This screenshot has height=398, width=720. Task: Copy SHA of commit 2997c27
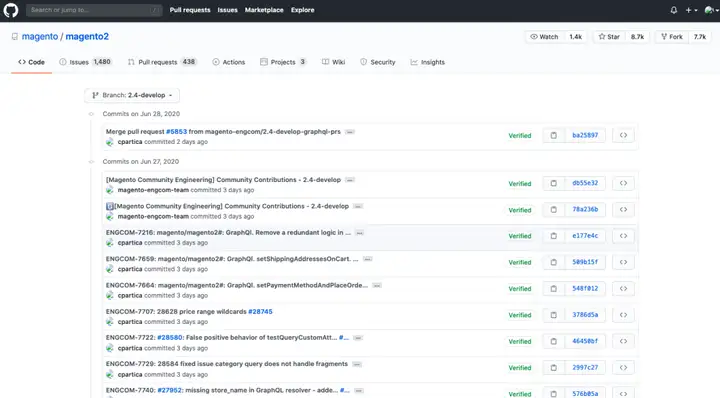point(554,368)
